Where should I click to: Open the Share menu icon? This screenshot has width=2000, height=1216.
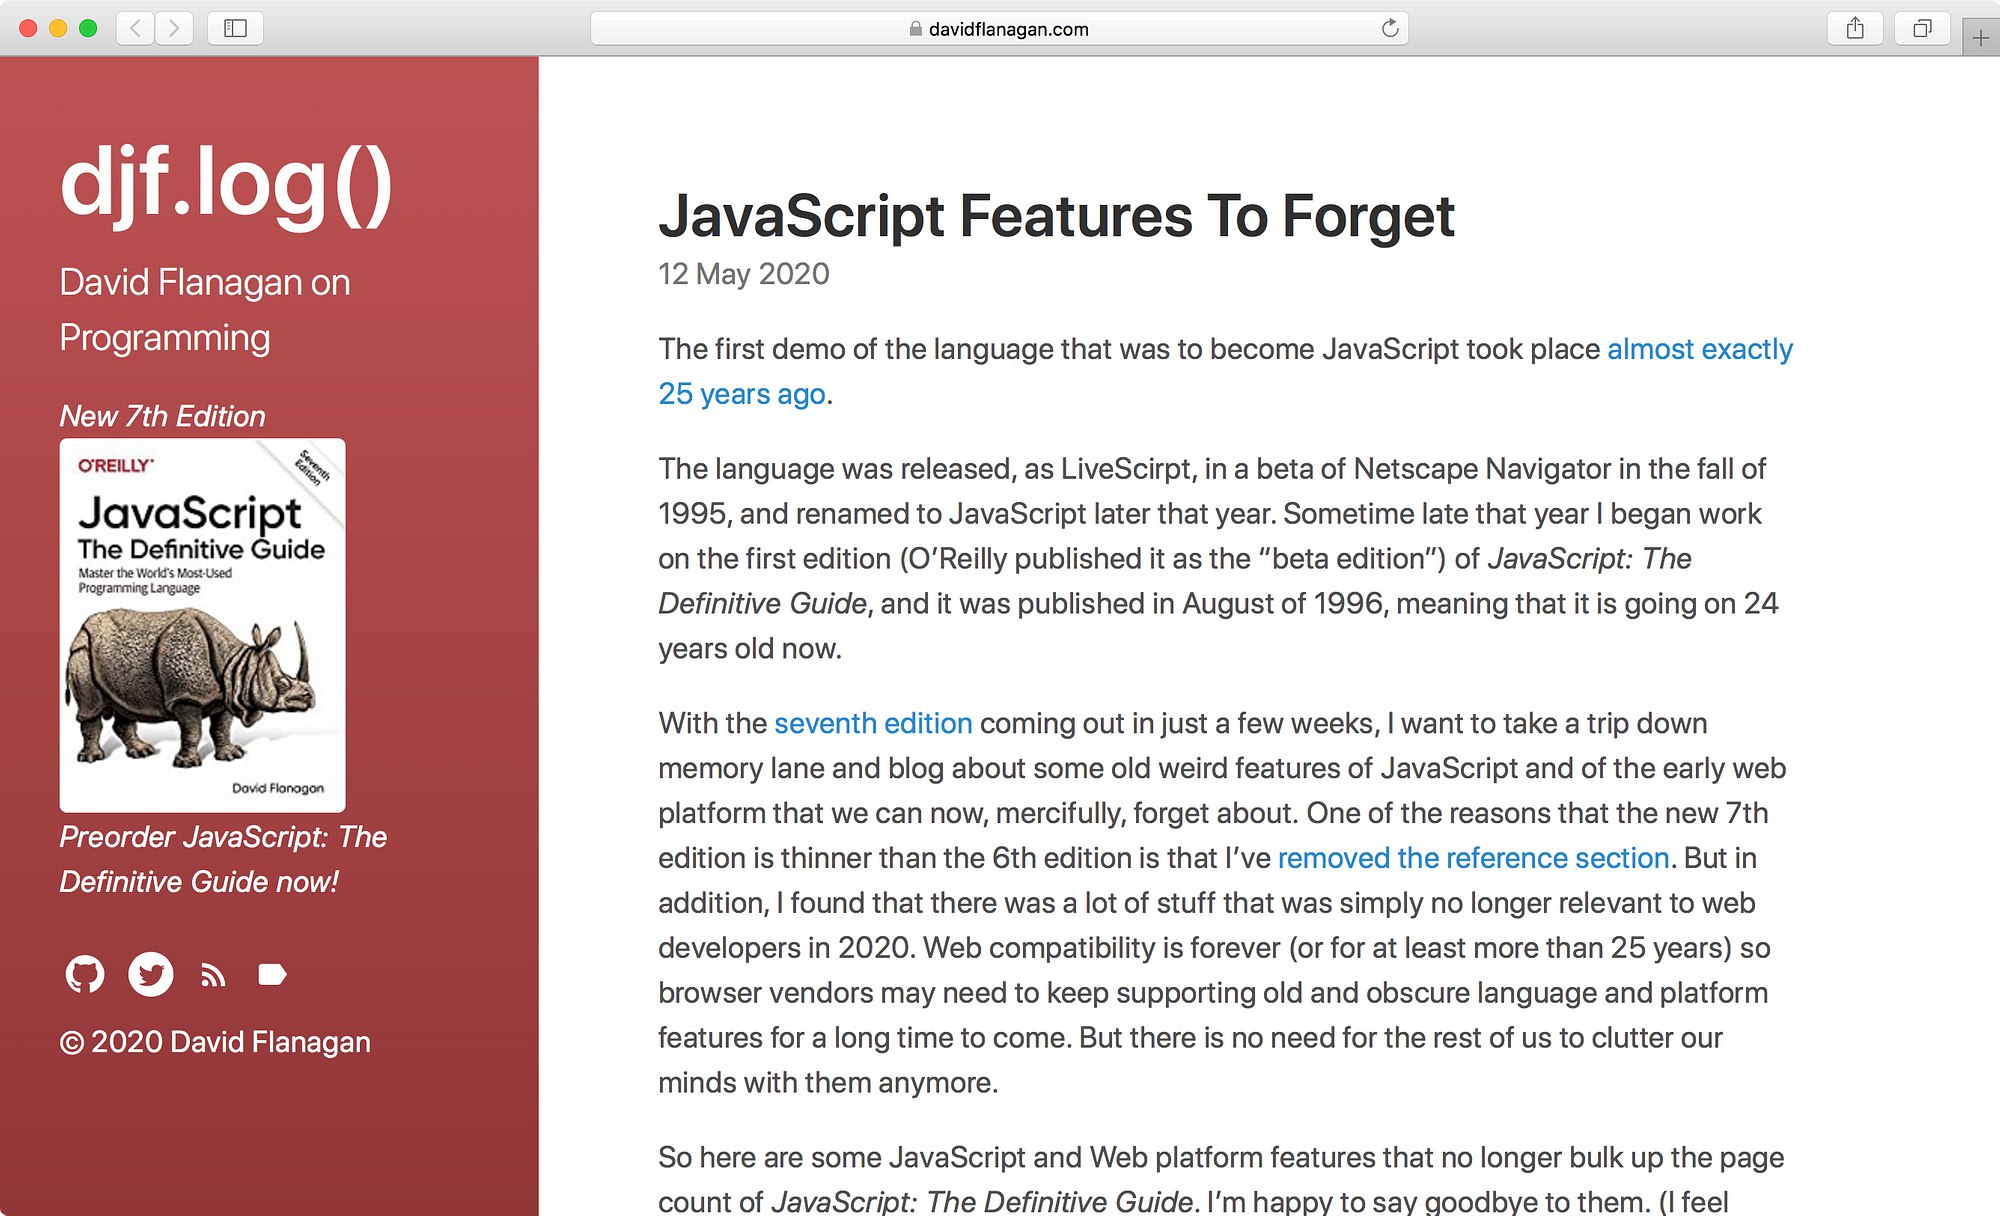(1855, 28)
